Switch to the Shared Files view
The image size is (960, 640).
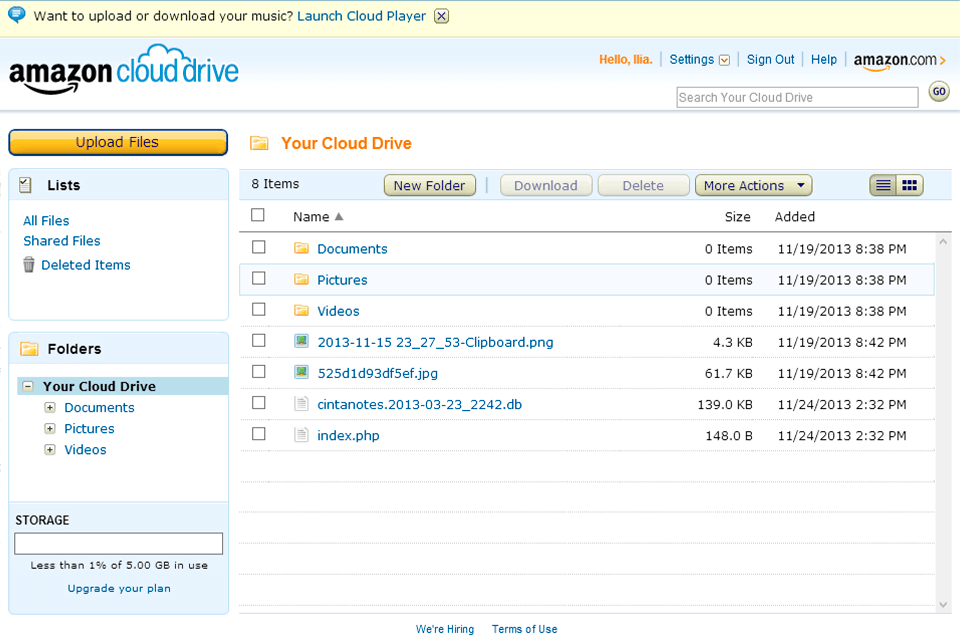click(61, 241)
